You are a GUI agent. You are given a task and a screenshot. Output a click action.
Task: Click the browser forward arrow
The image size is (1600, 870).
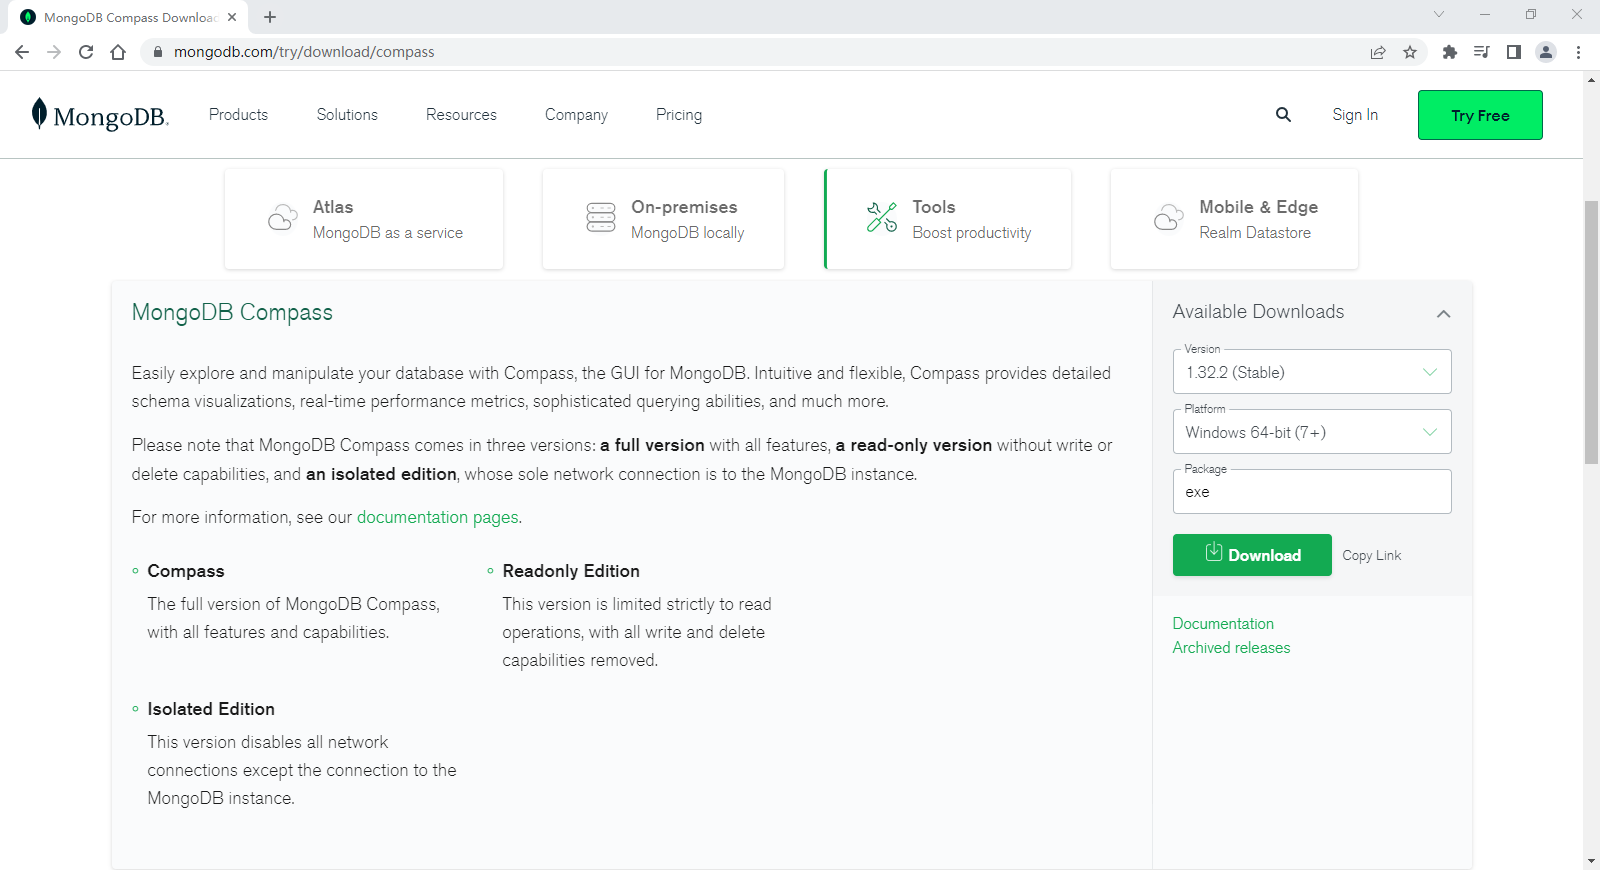54,52
